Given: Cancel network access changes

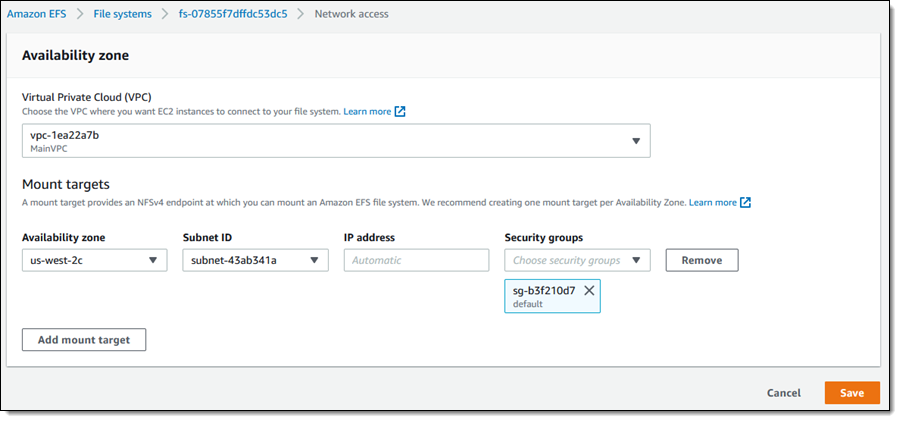Looking at the screenshot, I should pyautogui.click(x=783, y=393).
